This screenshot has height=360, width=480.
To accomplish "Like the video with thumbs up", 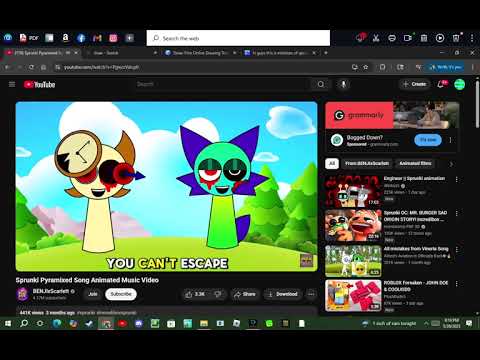I will [x=195, y=294].
